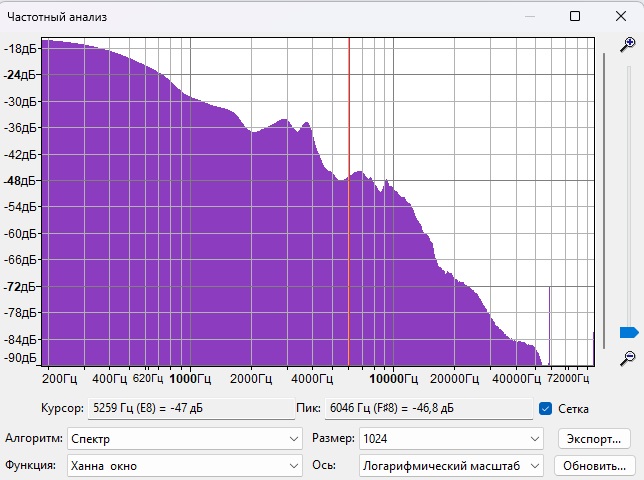Click the -24дБ level axis label
This screenshot has width=644, height=480.
(20, 75)
